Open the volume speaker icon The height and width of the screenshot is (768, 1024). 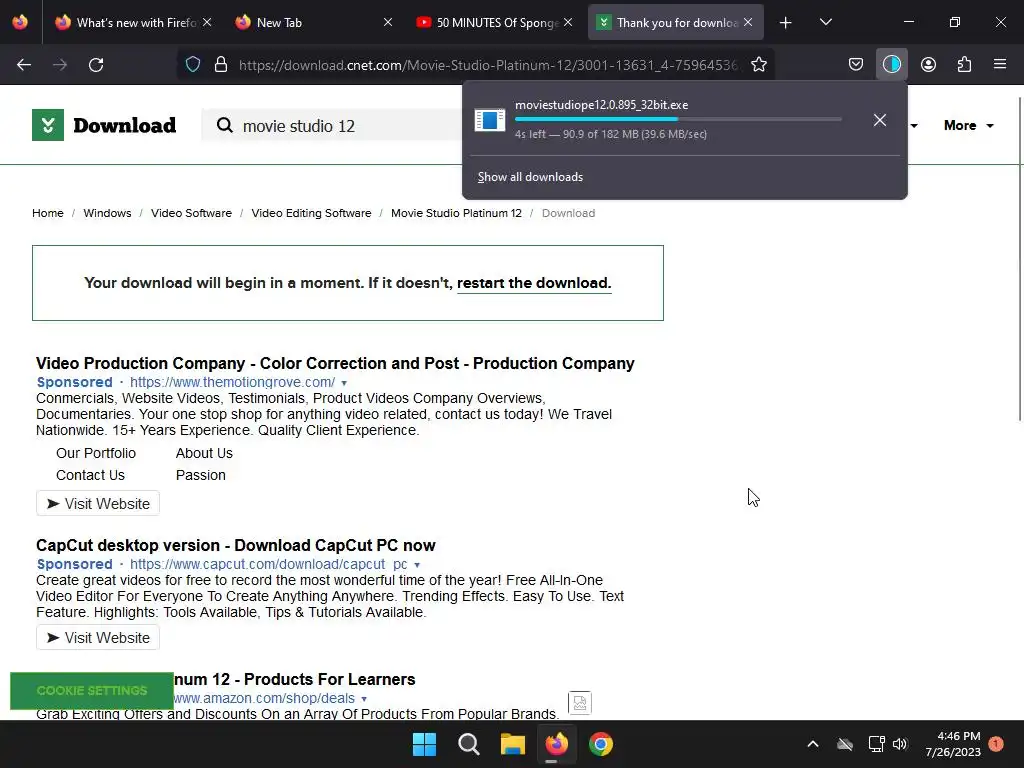click(900, 744)
